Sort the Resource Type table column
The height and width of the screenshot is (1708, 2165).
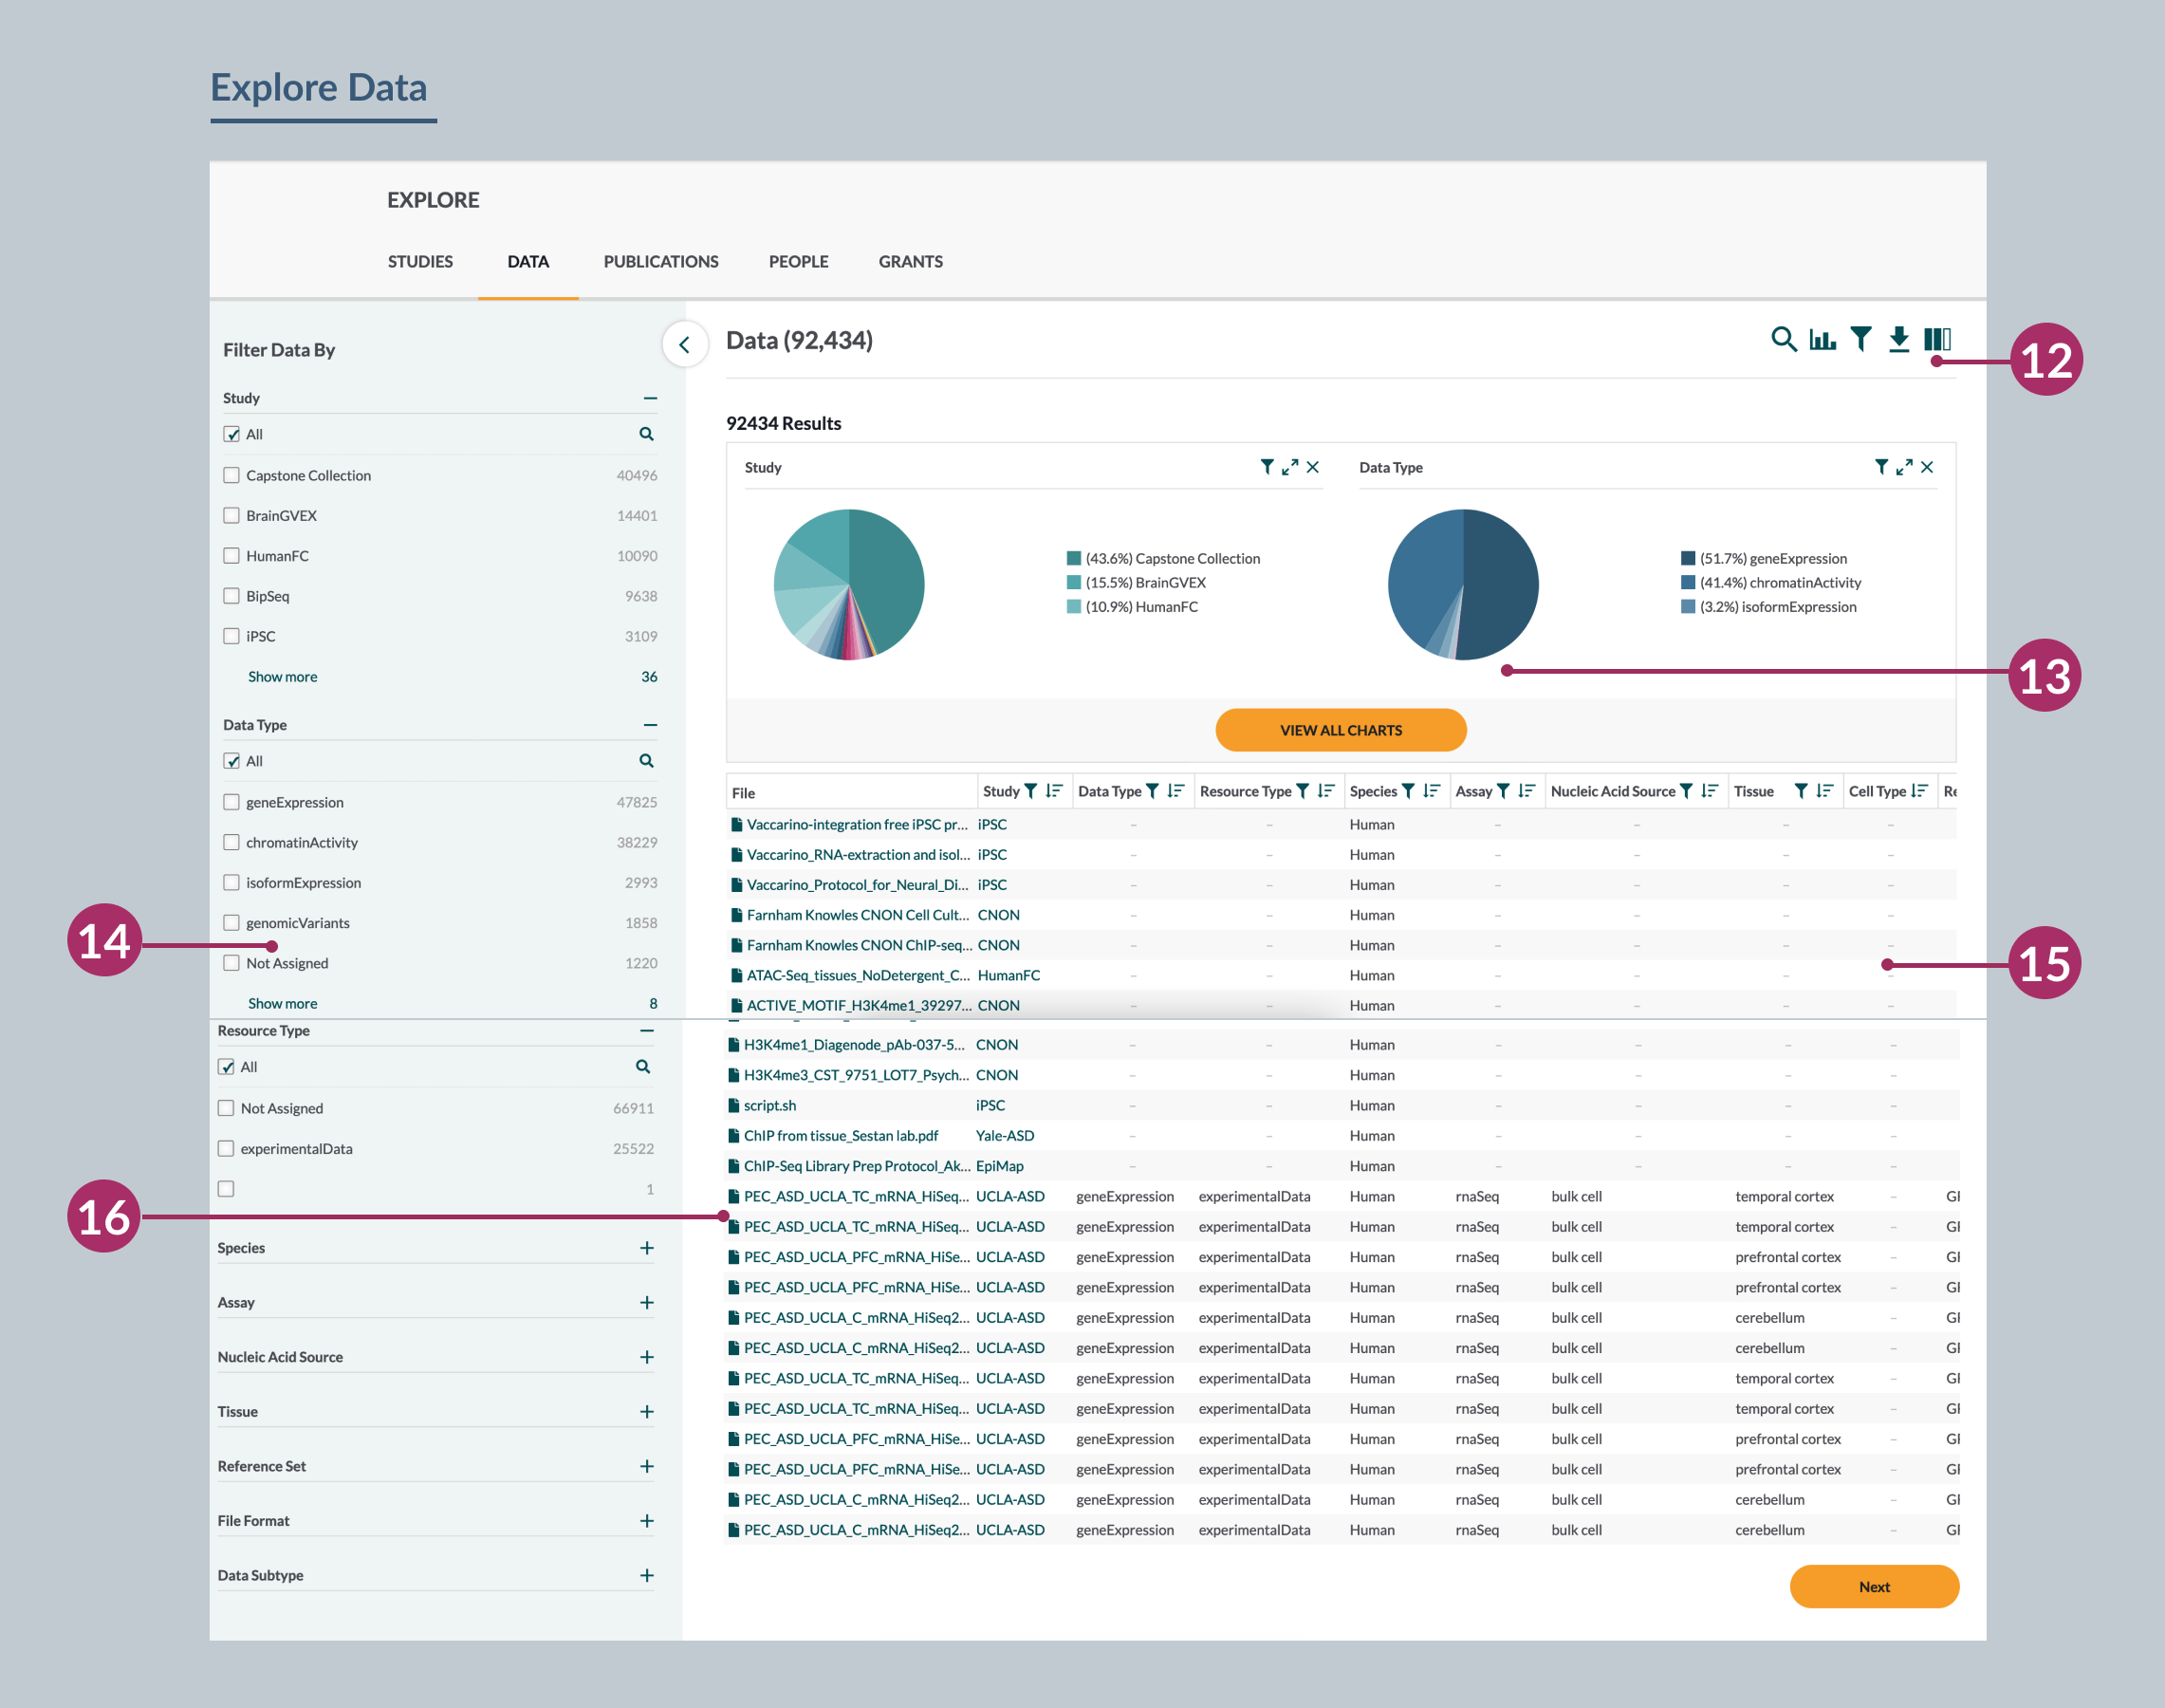pyautogui.click(x=1326, y=791)
